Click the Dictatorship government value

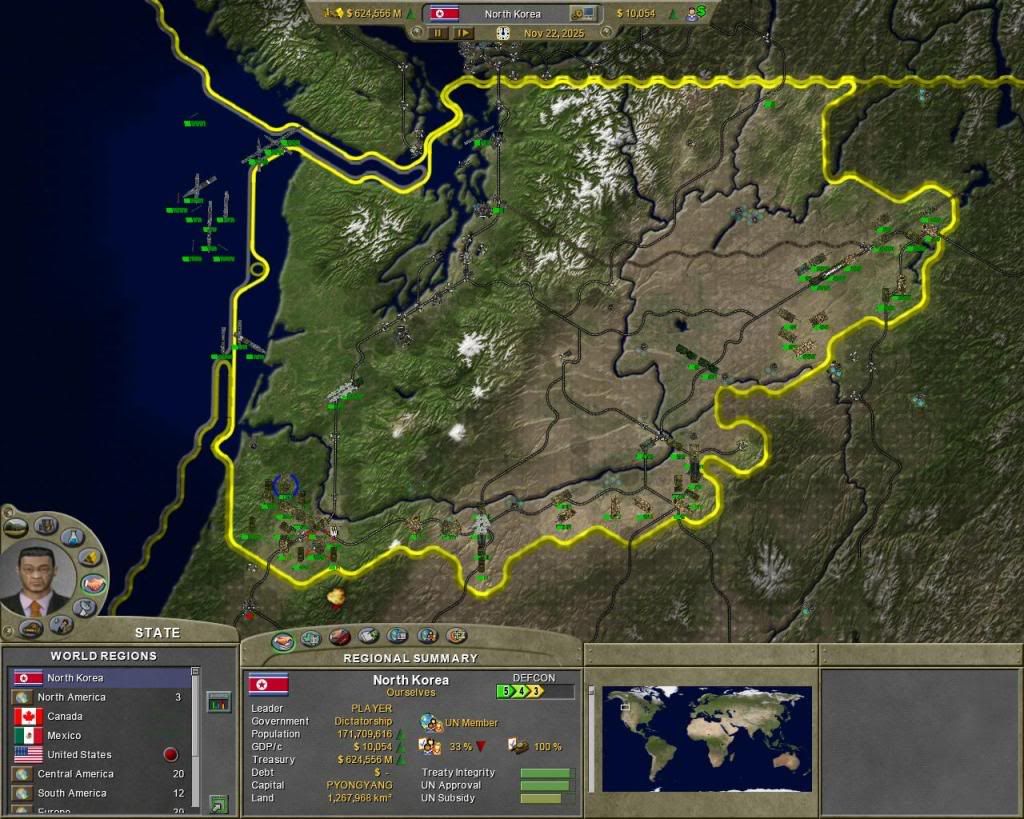(x=363, y=721)
